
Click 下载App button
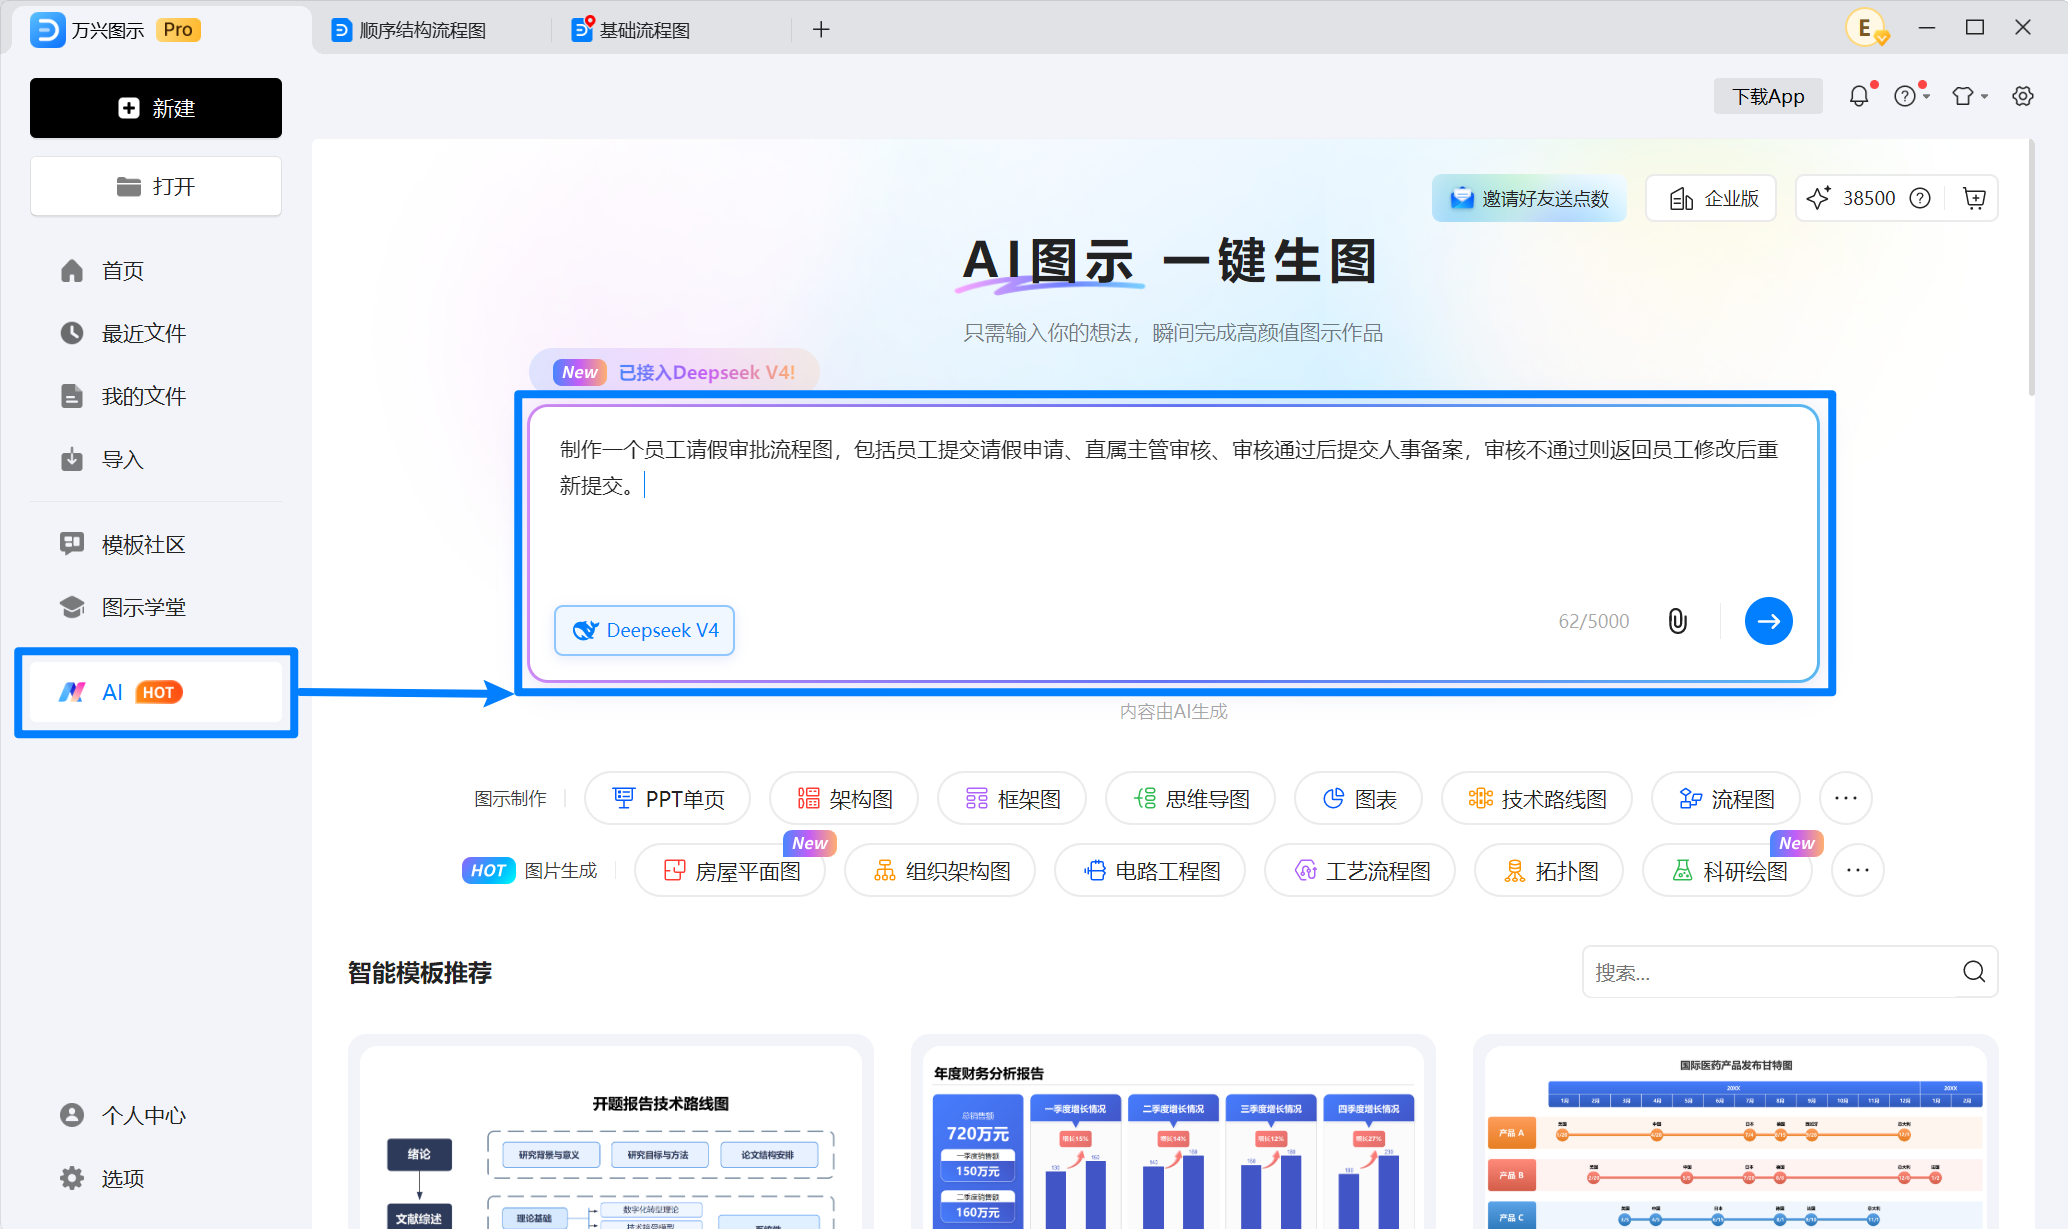(1768, 96)
